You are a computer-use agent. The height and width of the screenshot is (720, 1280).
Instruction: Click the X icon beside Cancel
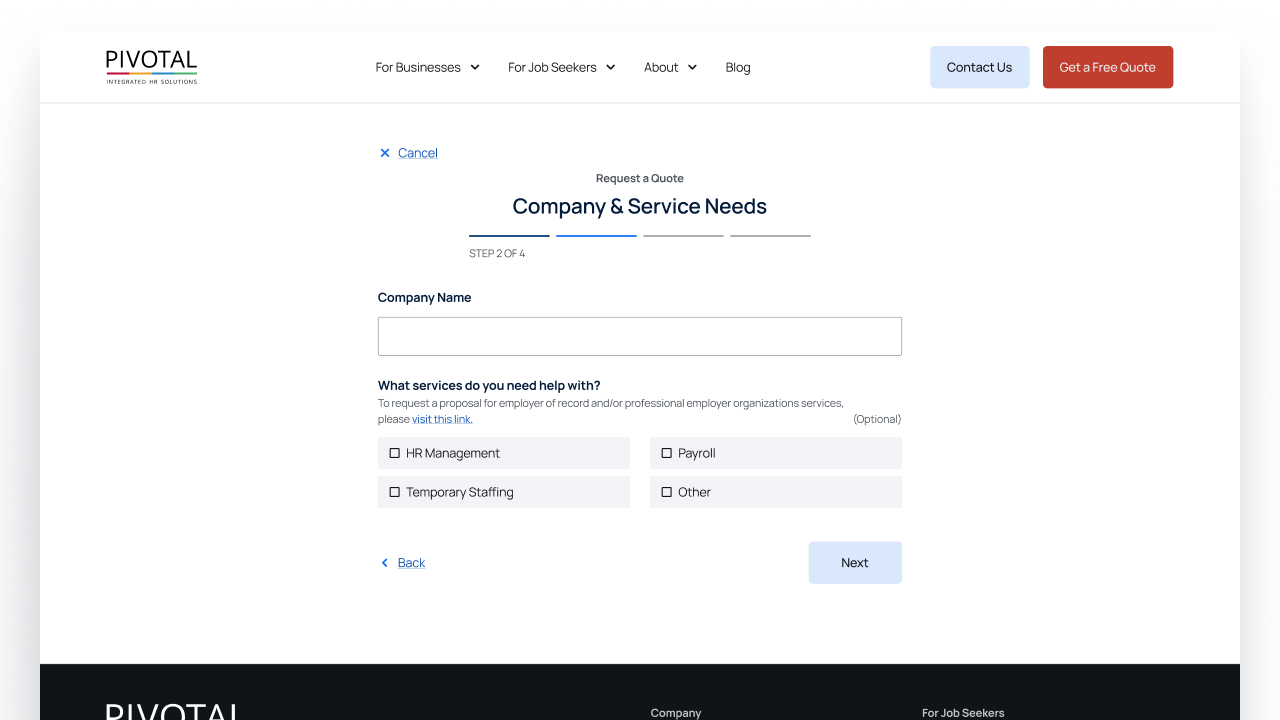tap(385, 153)
